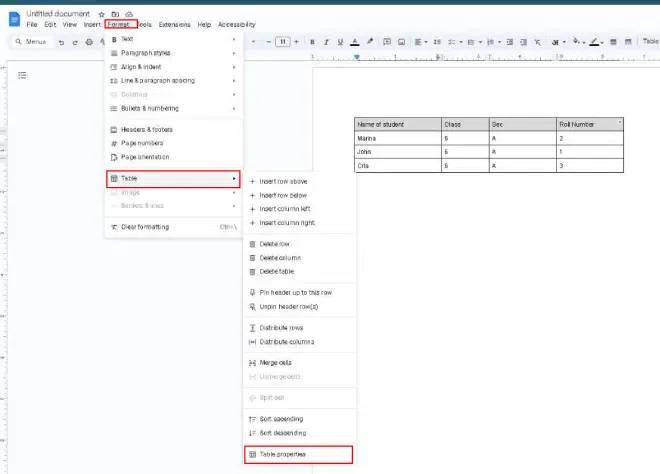The image size is (660, 474).
Task: Click the border dash style toolbar icon
Action: pyautogui.click(x=628, y=42)
